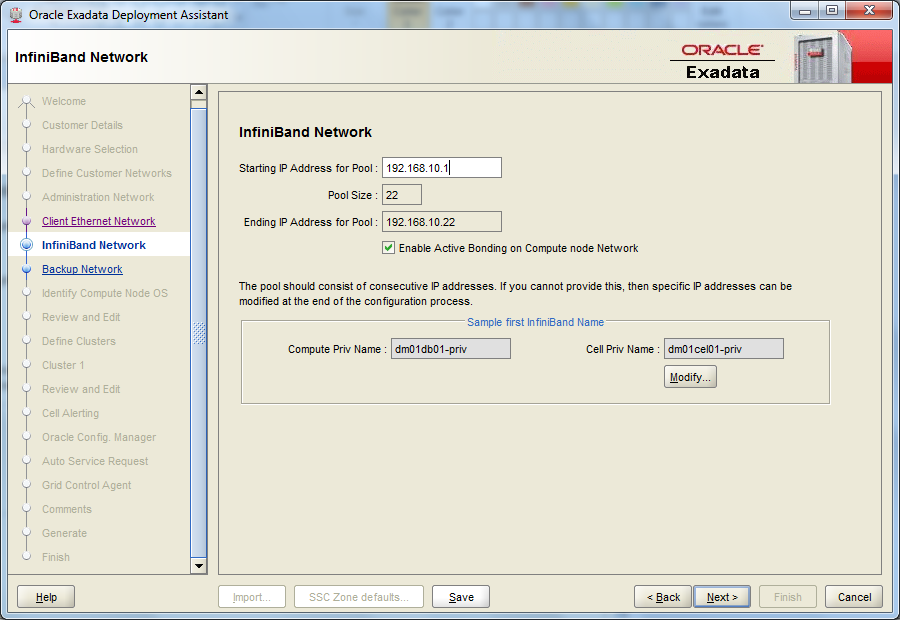Click the Oracle Exadata app icon in title bar
Screen dimensions: 900x622
pyautogui.click(x=16, y=14)
